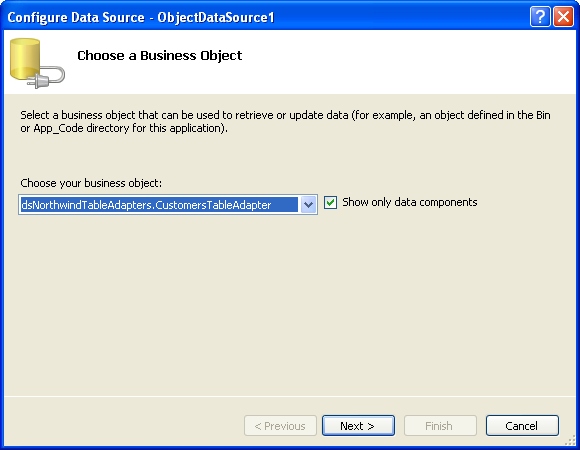Click the disabled Finish button
Viewport: 580px width, 450px height.
click(x=440, y=426)
